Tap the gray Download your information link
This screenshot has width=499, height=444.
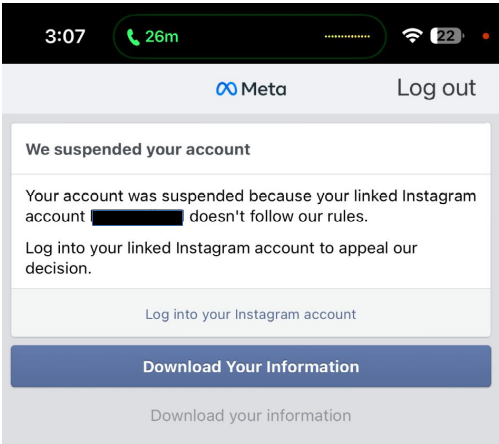pos(251,416)
